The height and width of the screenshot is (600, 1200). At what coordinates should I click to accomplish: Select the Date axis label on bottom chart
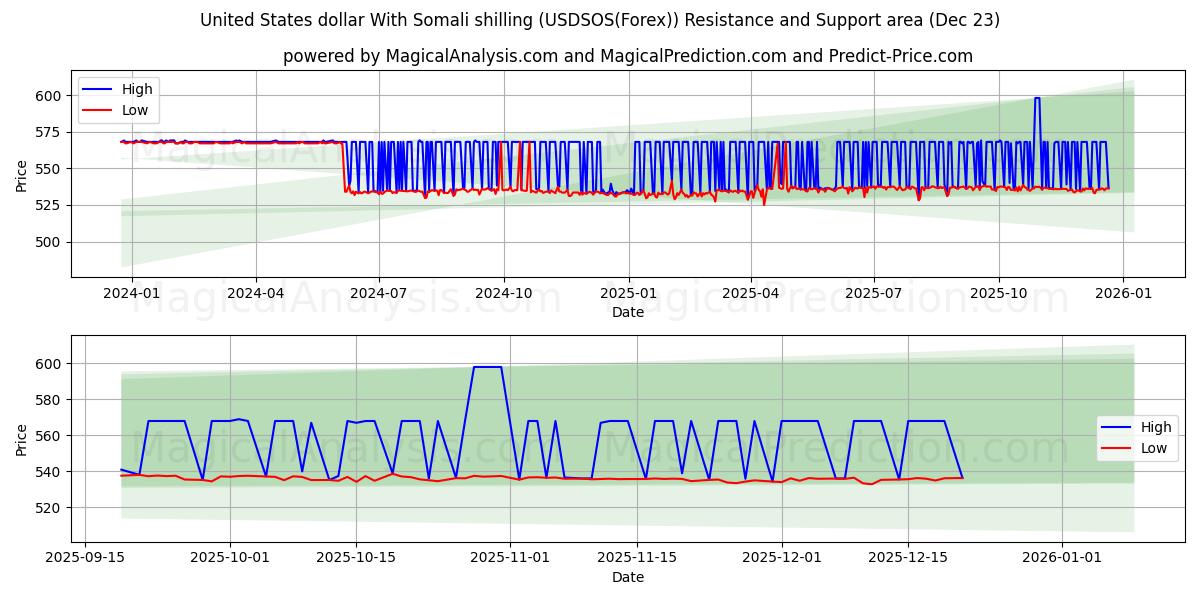[627, 577]
